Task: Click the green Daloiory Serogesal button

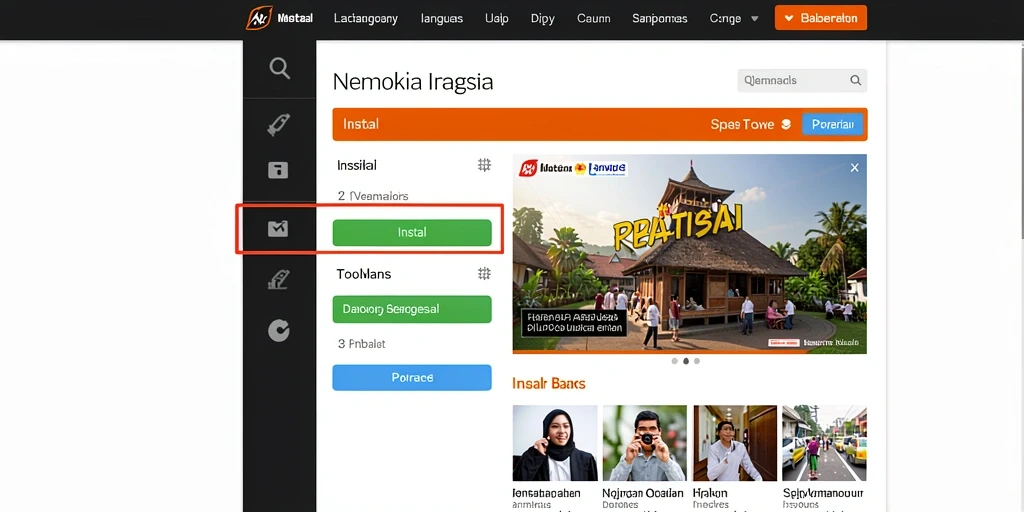Action: 411,309
